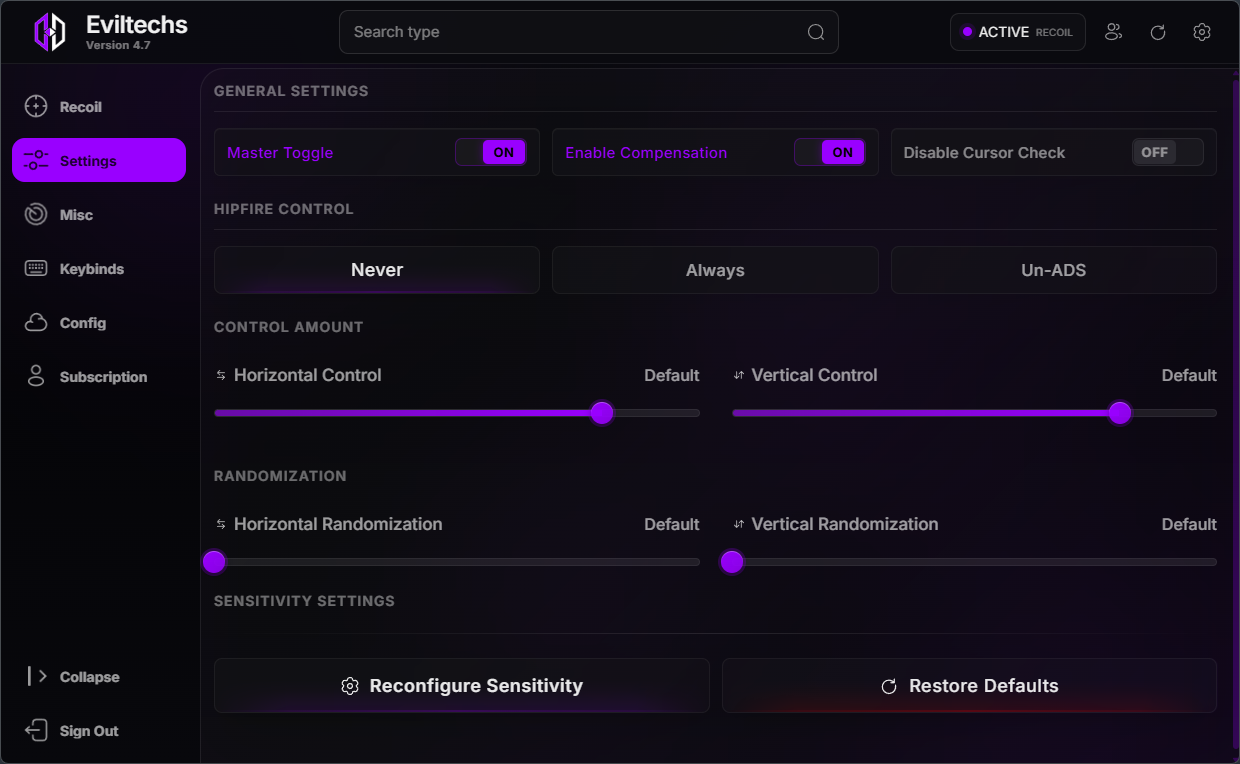
Task: Click the gear icon on Reconfigure Sensitivity
Action: [x=350, y=686]
